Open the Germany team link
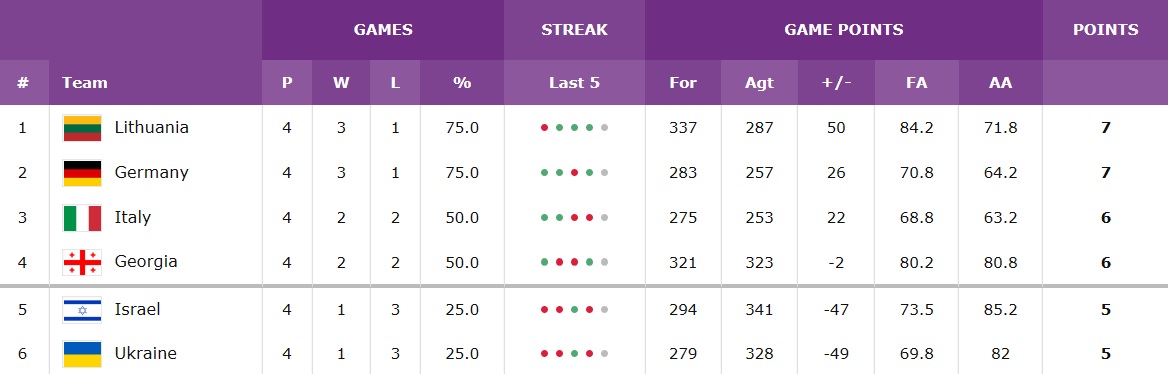 click(152, 172)
